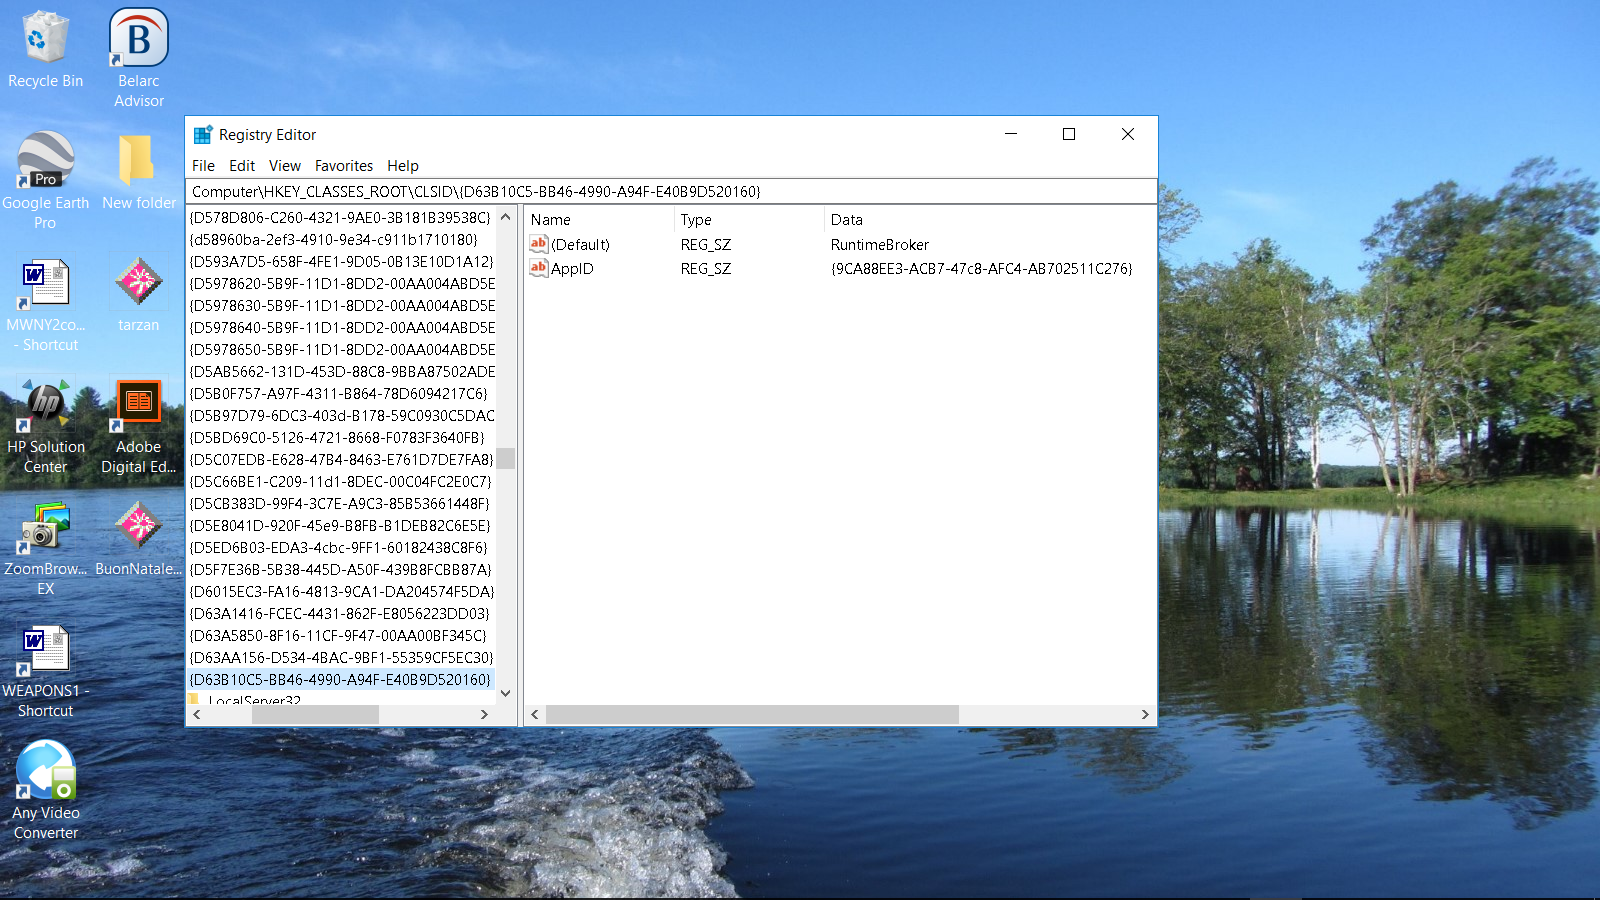Open the View menu in Registry Editor
The height and width of the screenshot is (900, 1600).
click(x=284, y=166)
